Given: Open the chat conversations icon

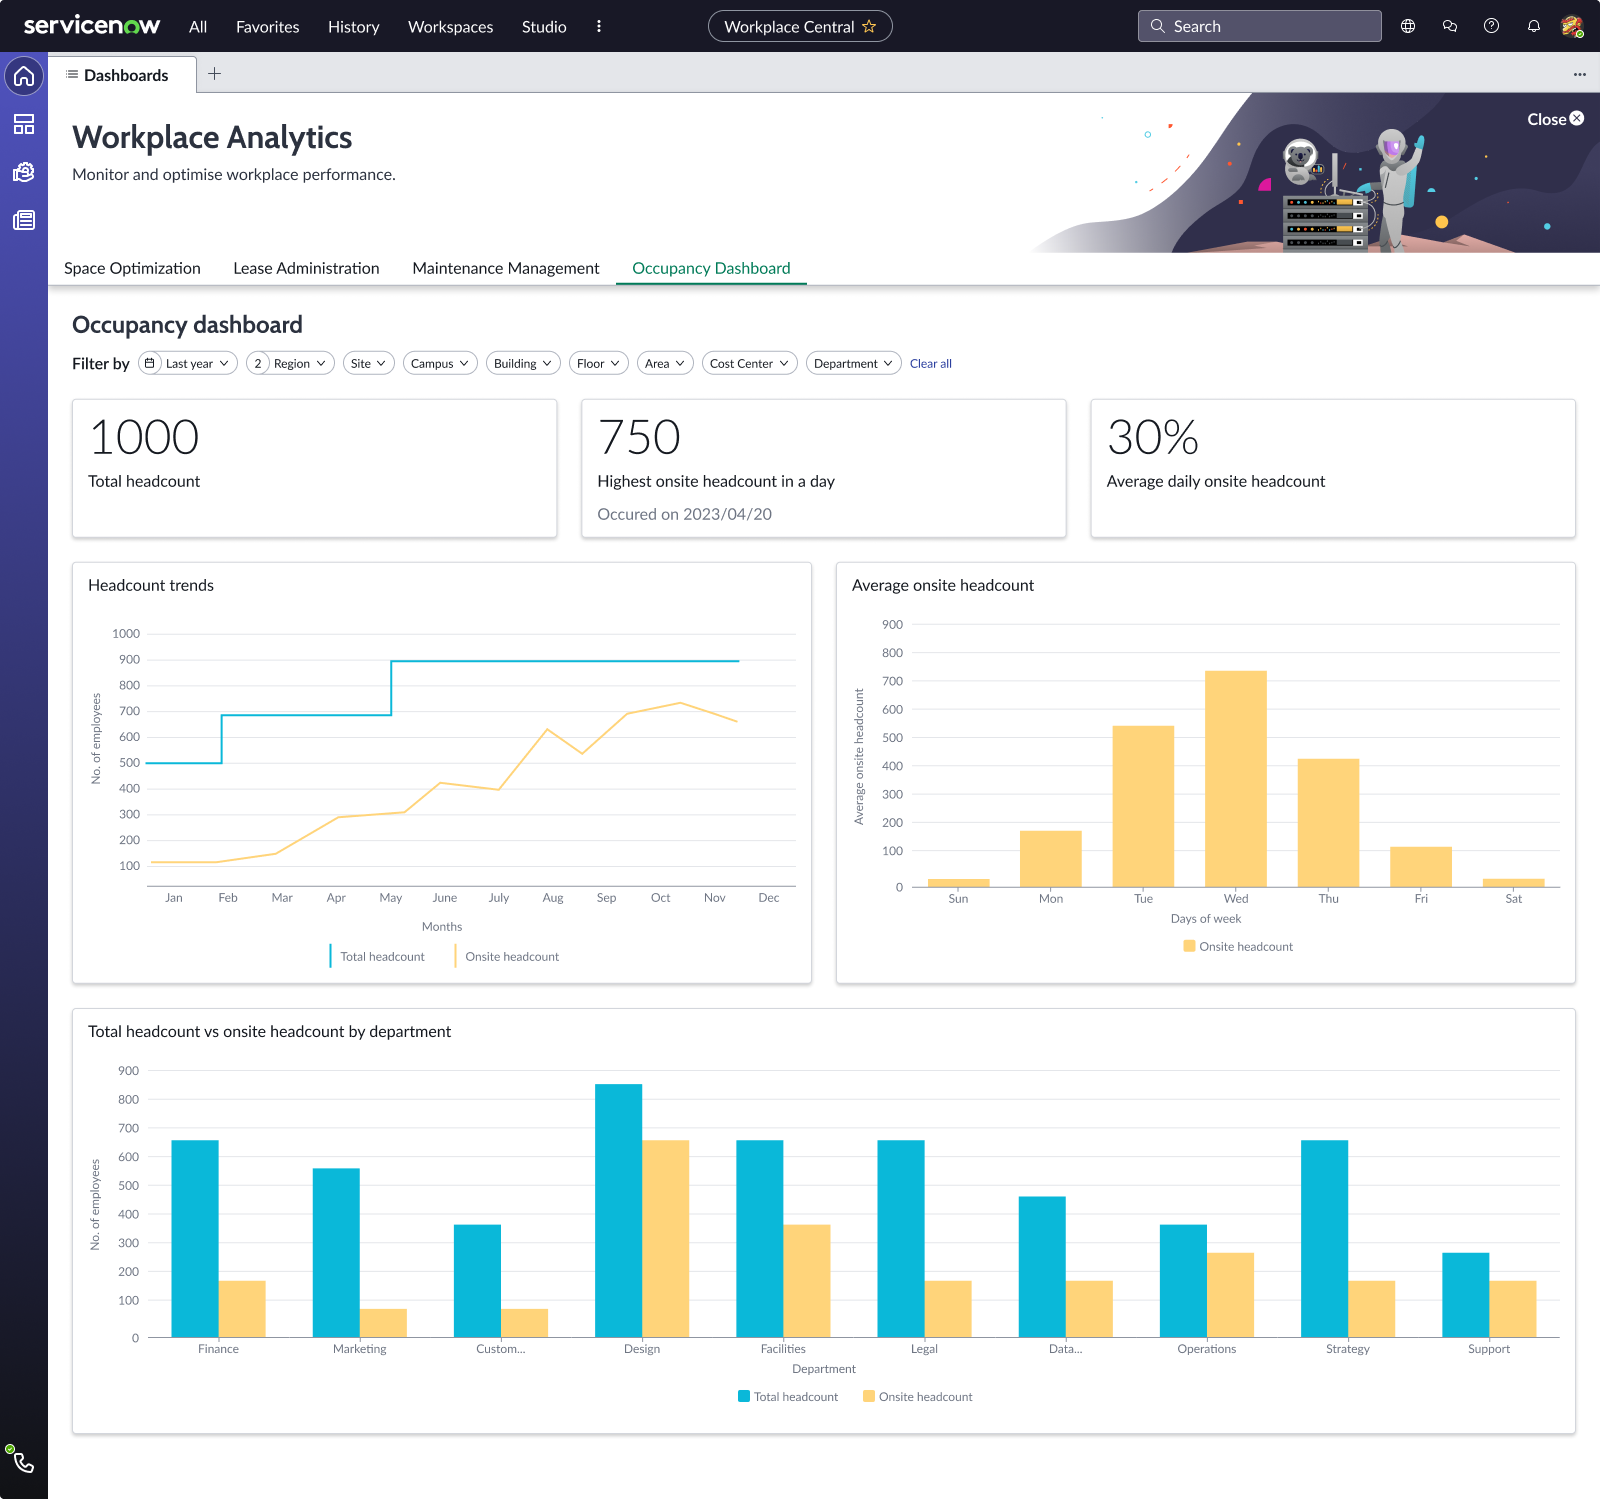Looking at the screenshot, I should click(1450, 26).
